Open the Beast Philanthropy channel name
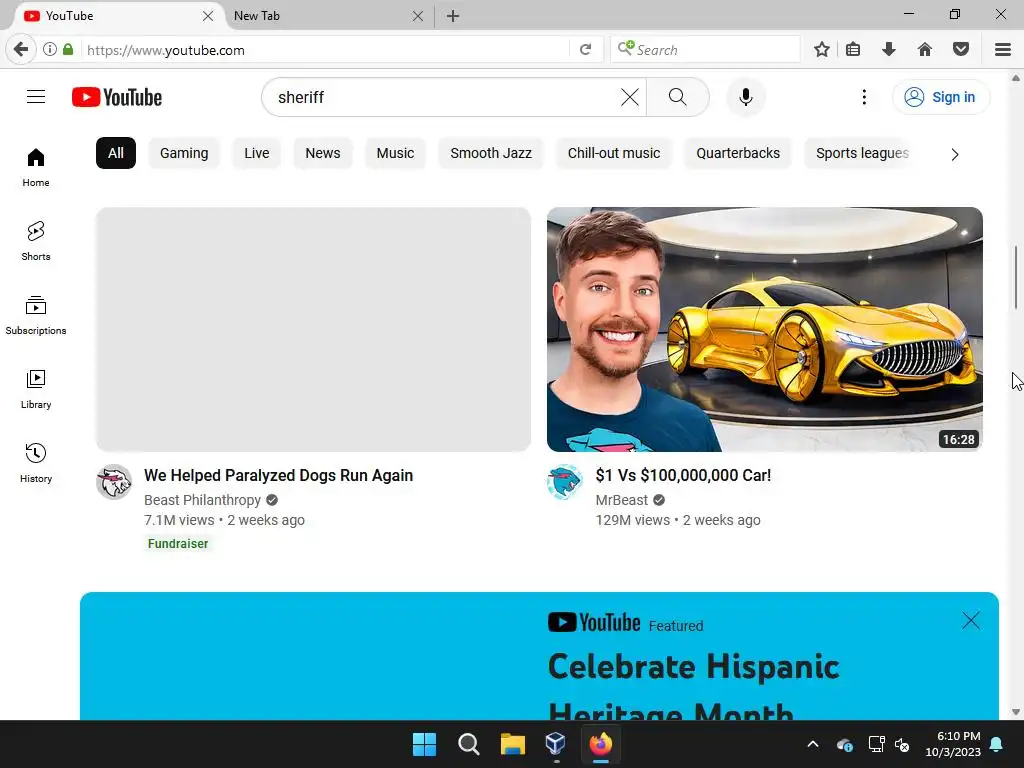 tap(202, 500)
